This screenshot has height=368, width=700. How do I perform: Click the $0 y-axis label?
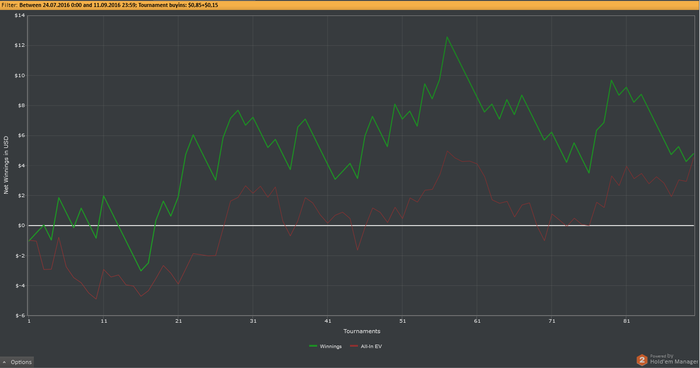(x=21, y=226)
